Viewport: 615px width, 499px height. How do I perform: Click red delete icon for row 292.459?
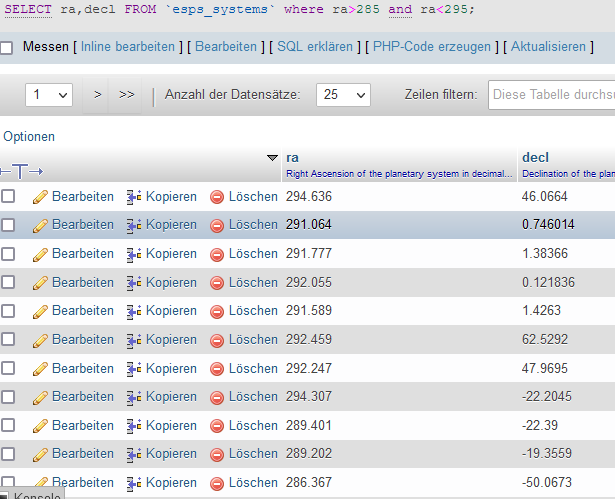click(x=217, y=340)
